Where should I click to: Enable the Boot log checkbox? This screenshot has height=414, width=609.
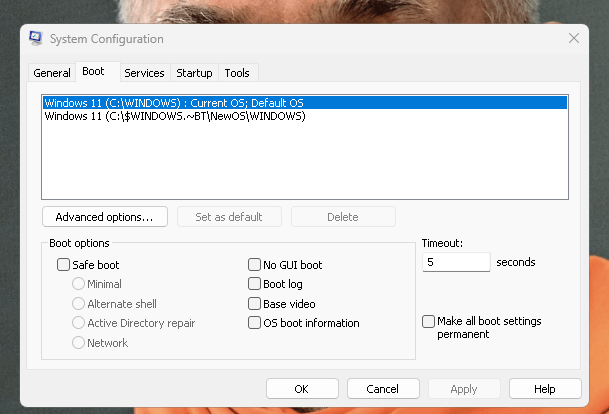254,284
